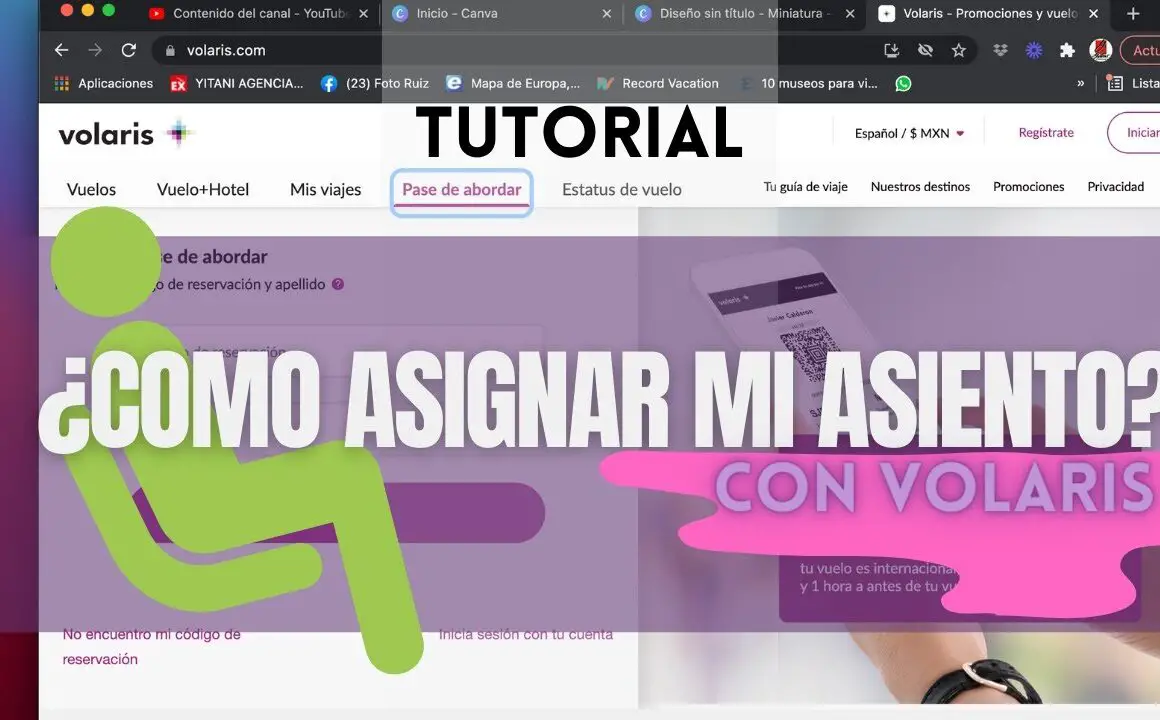Close the Contenido del canal YouTube tab

[363, 13]
